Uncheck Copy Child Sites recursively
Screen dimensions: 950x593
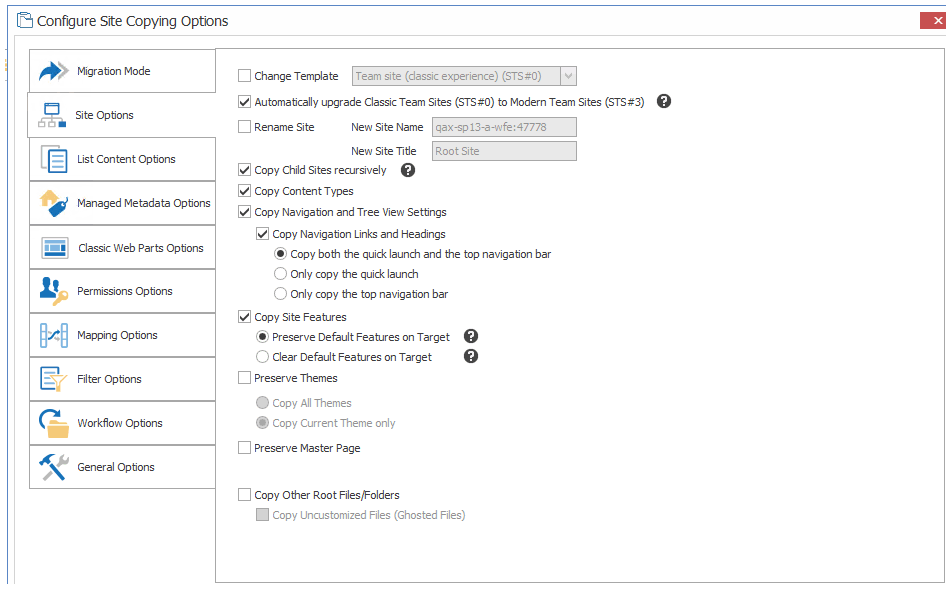244,170
